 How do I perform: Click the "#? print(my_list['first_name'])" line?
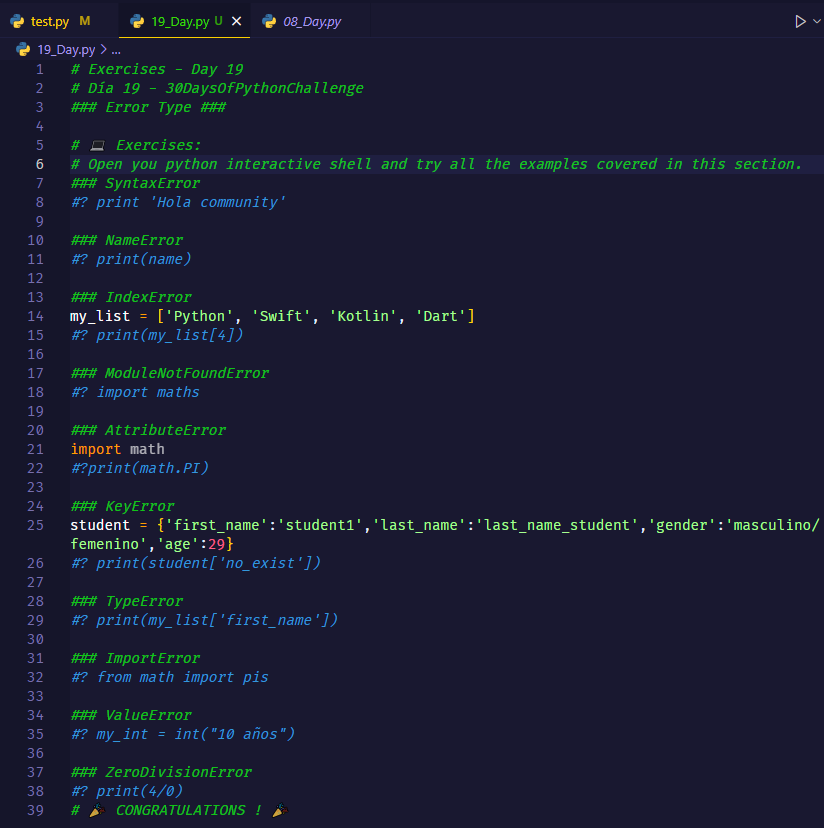[204, 620]
